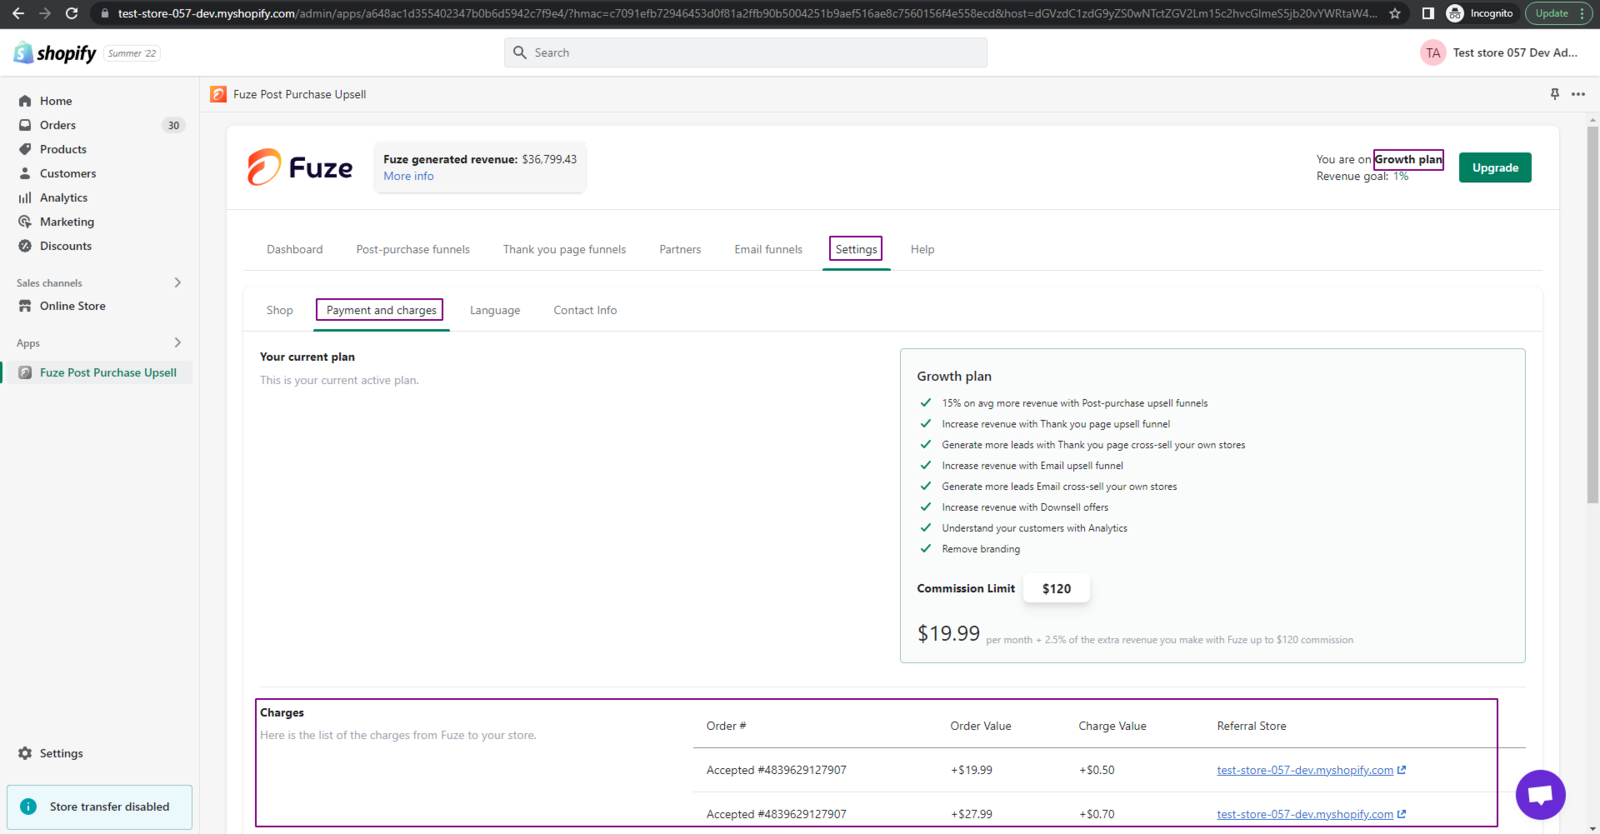Click the browser address bar URL
The image size is (1600, 834).
(x=746, y=13)
